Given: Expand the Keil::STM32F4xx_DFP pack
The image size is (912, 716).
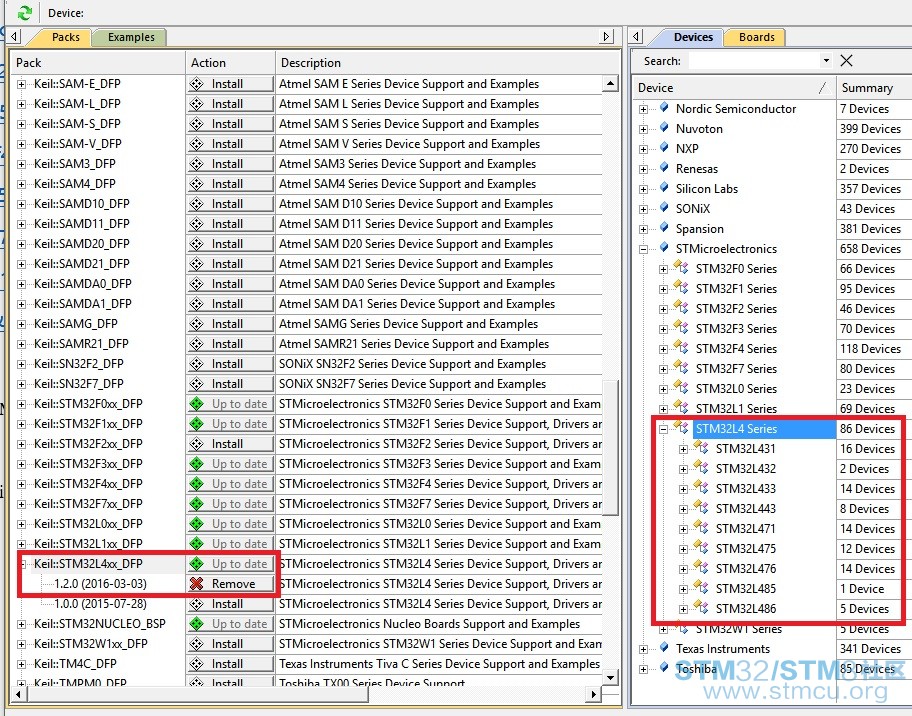Looking at the screenshot, I should tap(22, 484).
